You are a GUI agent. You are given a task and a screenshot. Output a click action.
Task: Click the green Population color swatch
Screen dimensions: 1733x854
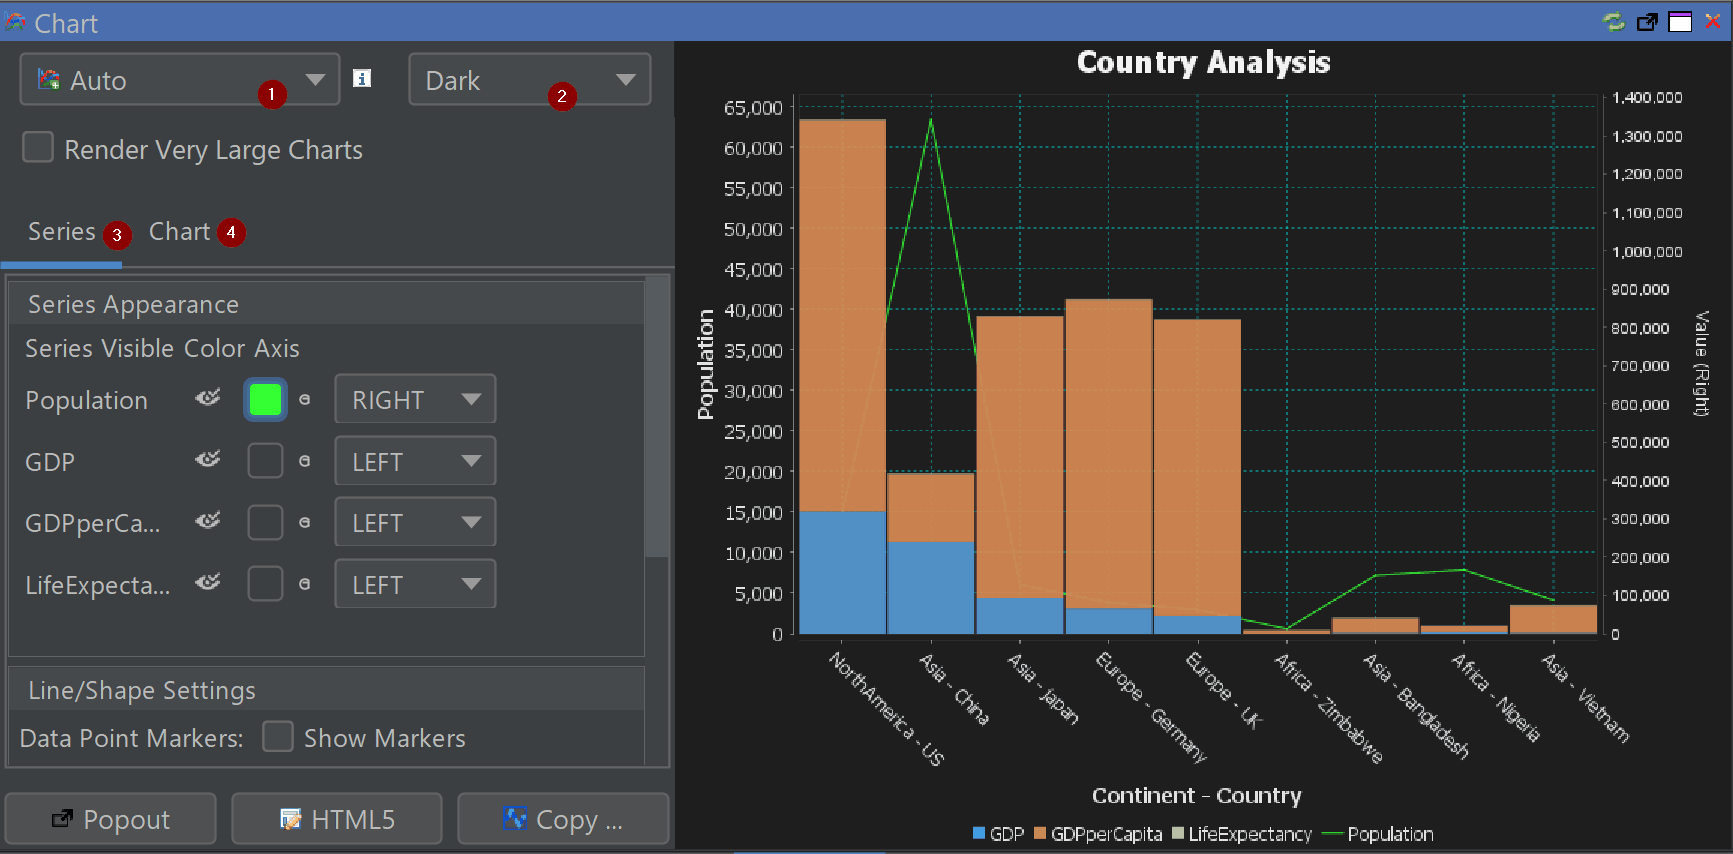(x=265, y=400)
